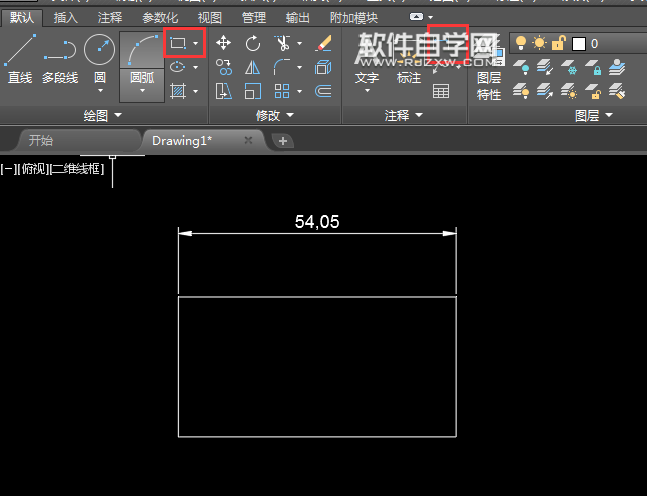The height and width of the screenshot is (496, 647).
Task: Click layer 0 white color swatch
Action: pos(579,44)
